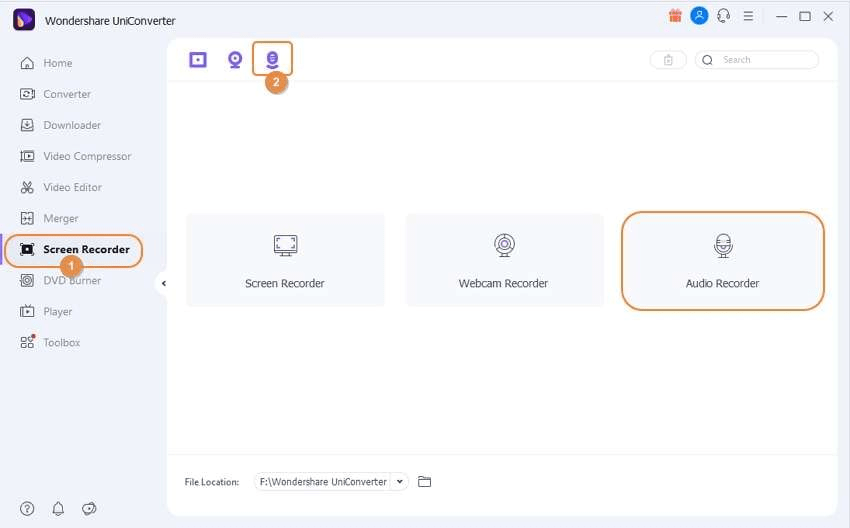Viewport: 850px width, 528px height.
Task: Open the user account avatar icon
Action: 699,16
